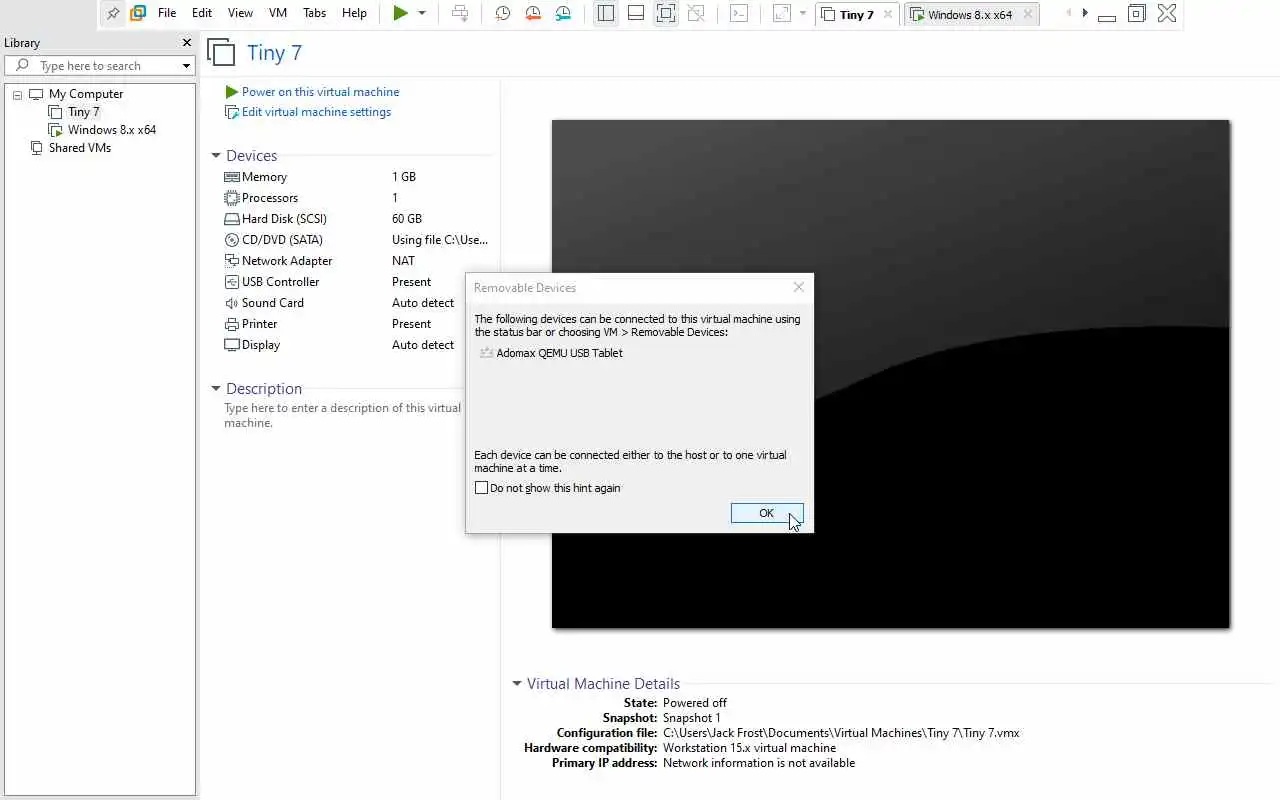
Task: Click the console view toolbar icon
Action: tap(739, 13)
